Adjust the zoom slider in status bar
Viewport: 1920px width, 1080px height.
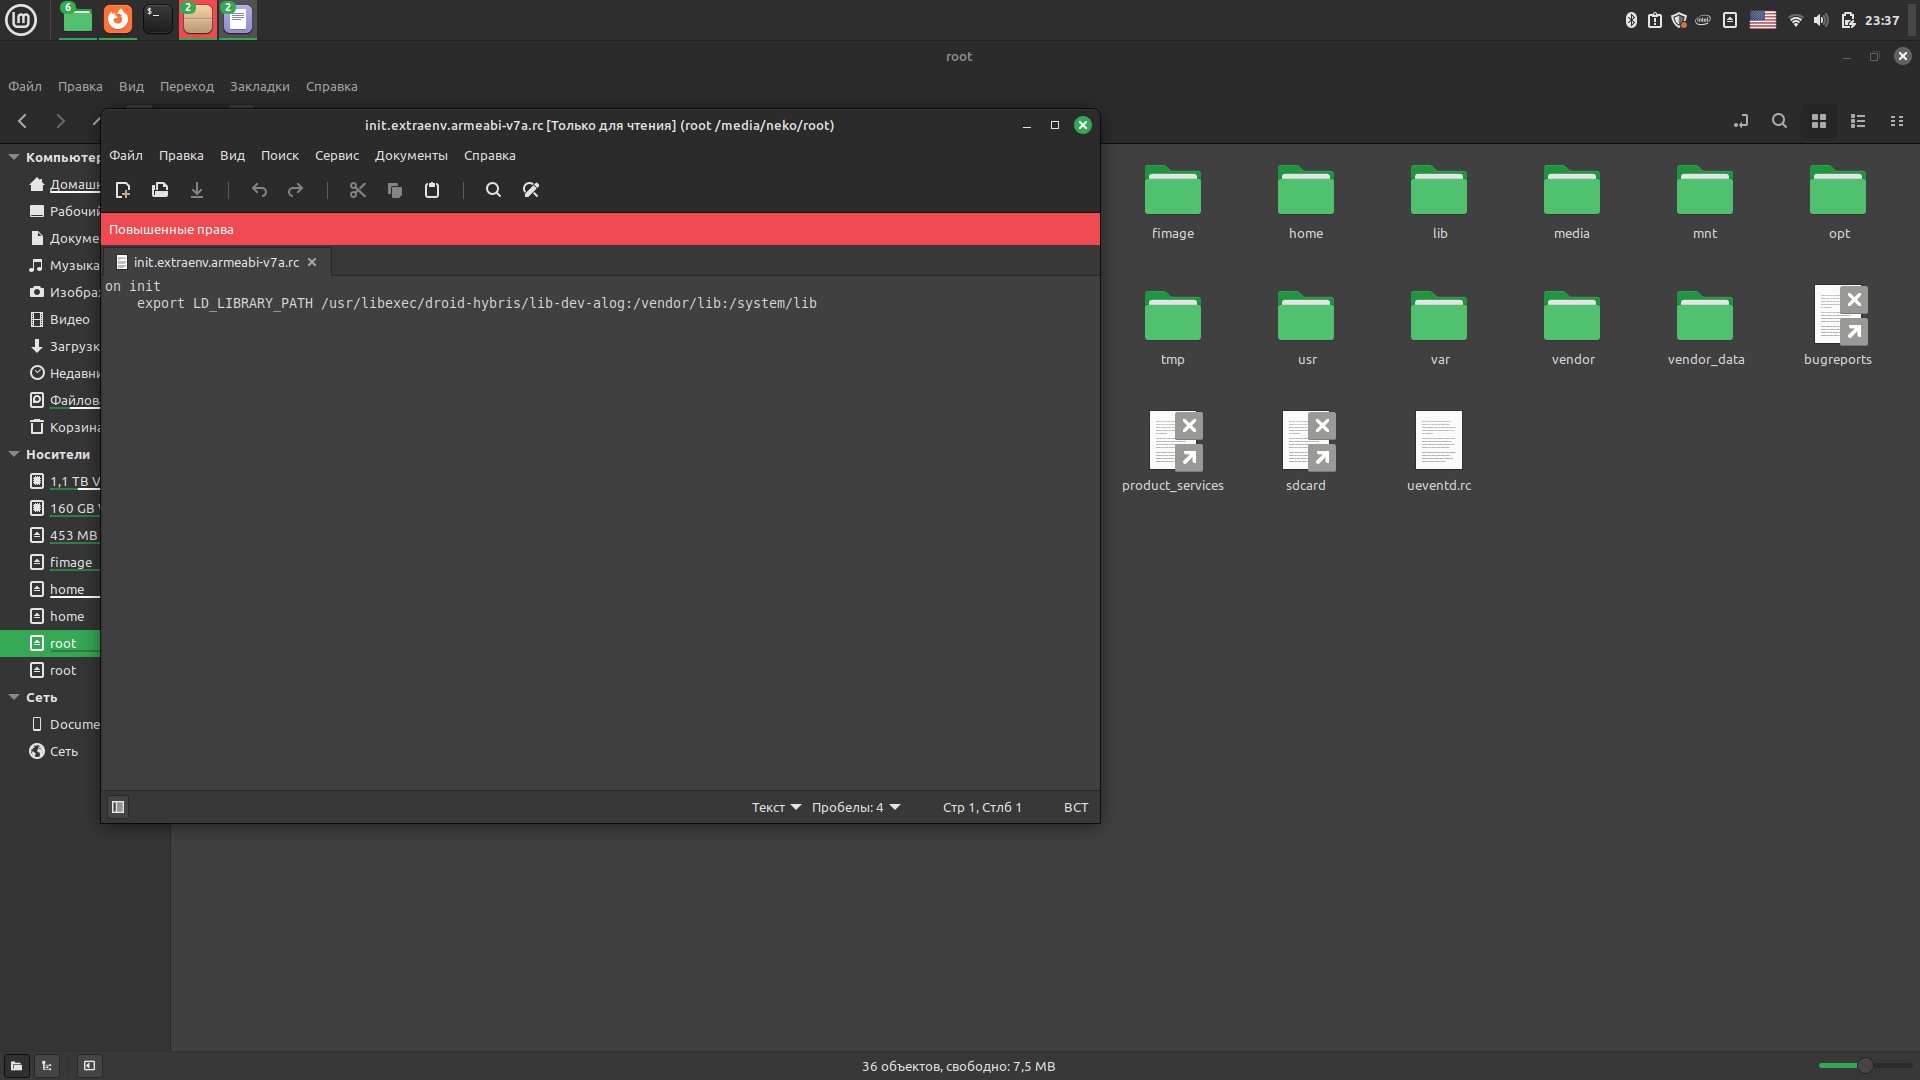pos(1864,1066)
